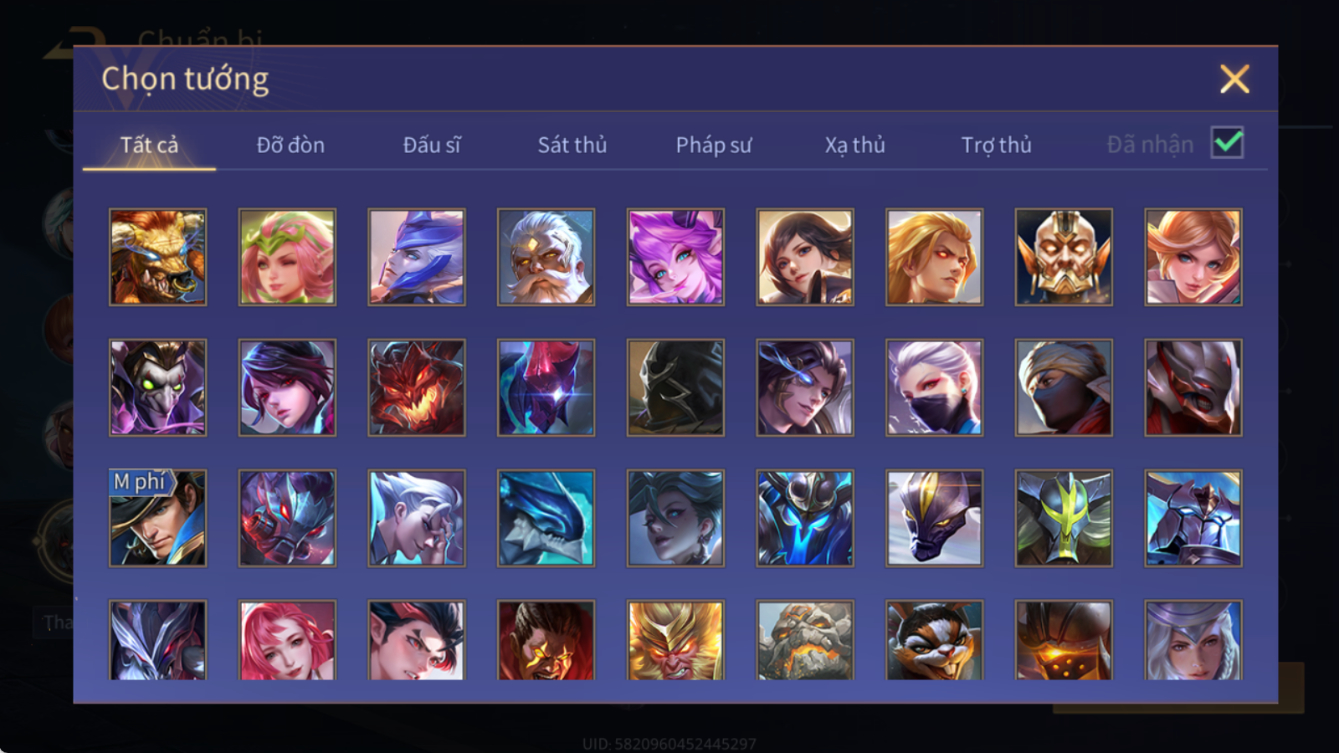
Task: Pick the white-bearded old man hero
Action: (546, 257)
